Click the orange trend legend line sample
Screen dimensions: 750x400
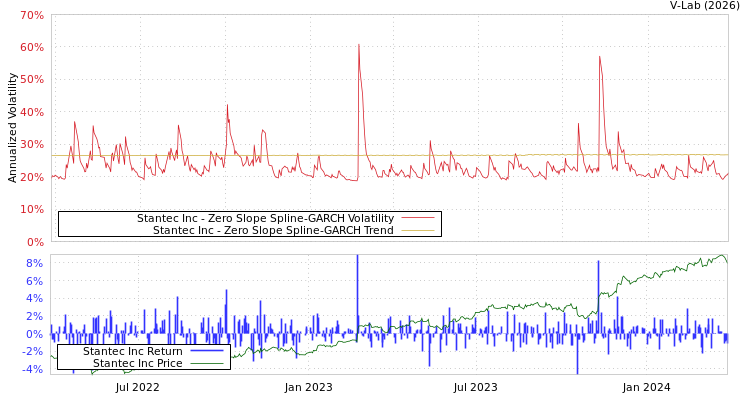pos(417,230)
